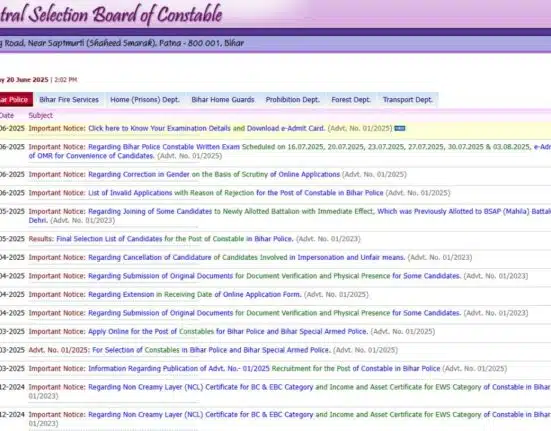This screenshot has height=431, width=551.
Task: Select the Transport Dept. tab
Action: coord(408,100)
